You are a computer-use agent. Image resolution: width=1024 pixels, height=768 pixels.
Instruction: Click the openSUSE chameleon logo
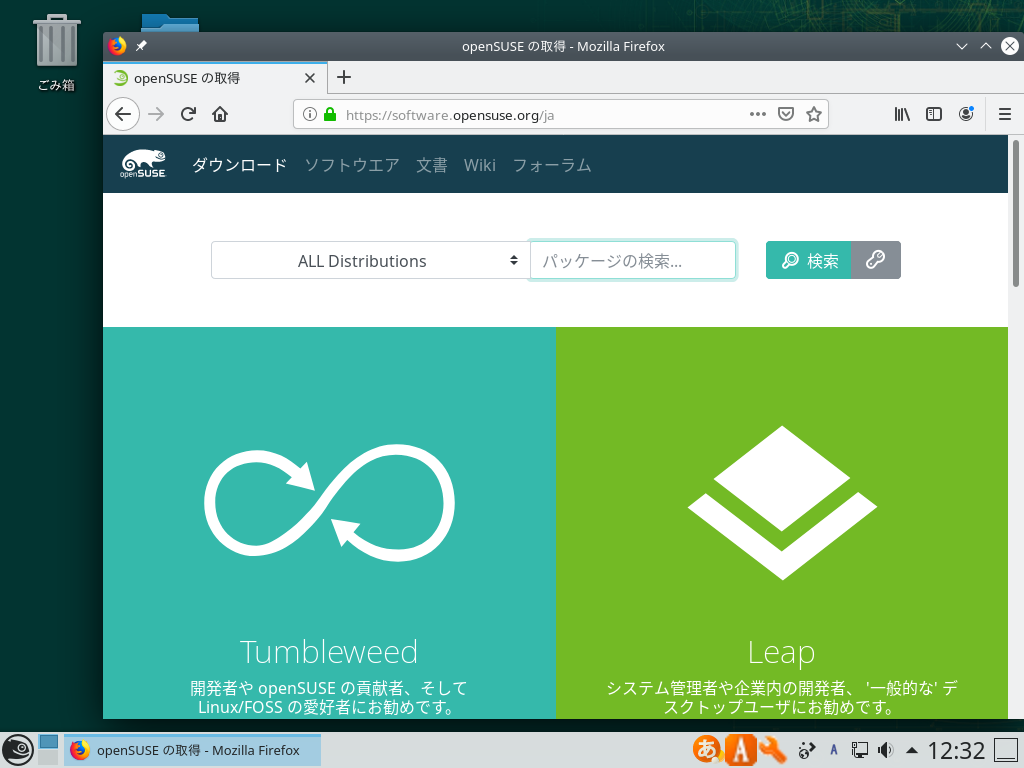point(143,164)
